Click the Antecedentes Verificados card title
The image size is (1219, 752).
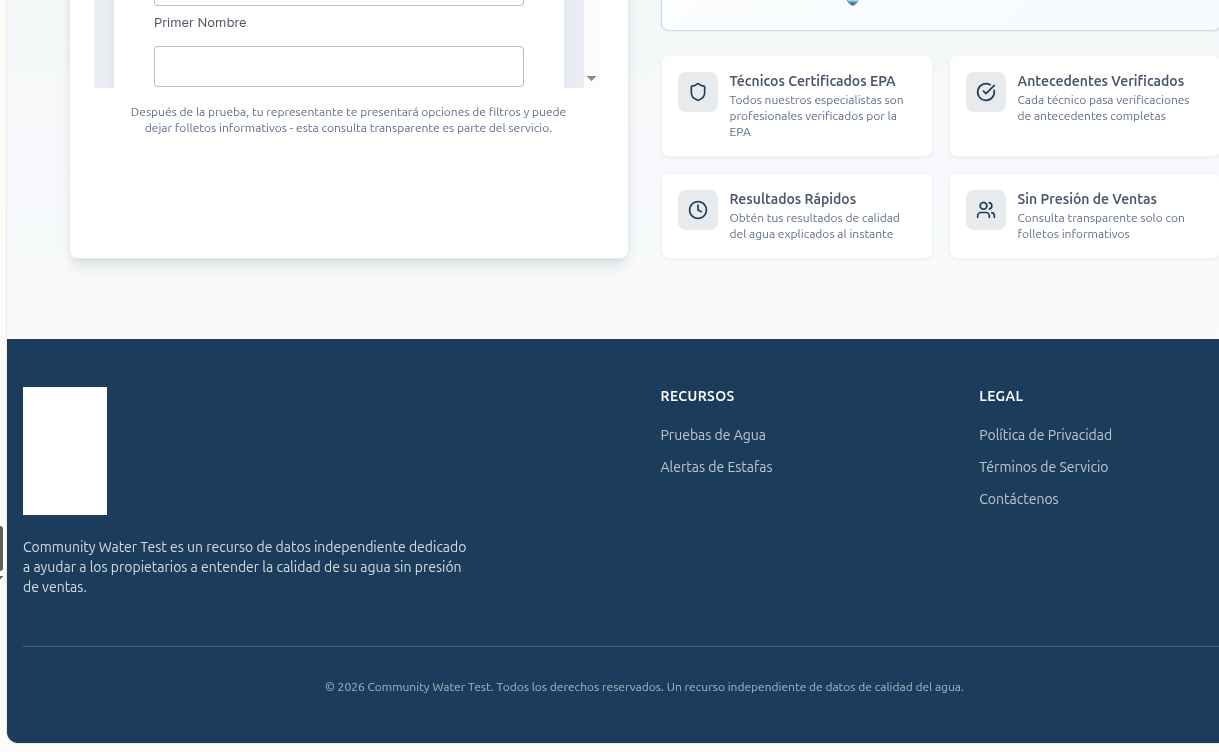[1100, 81]
